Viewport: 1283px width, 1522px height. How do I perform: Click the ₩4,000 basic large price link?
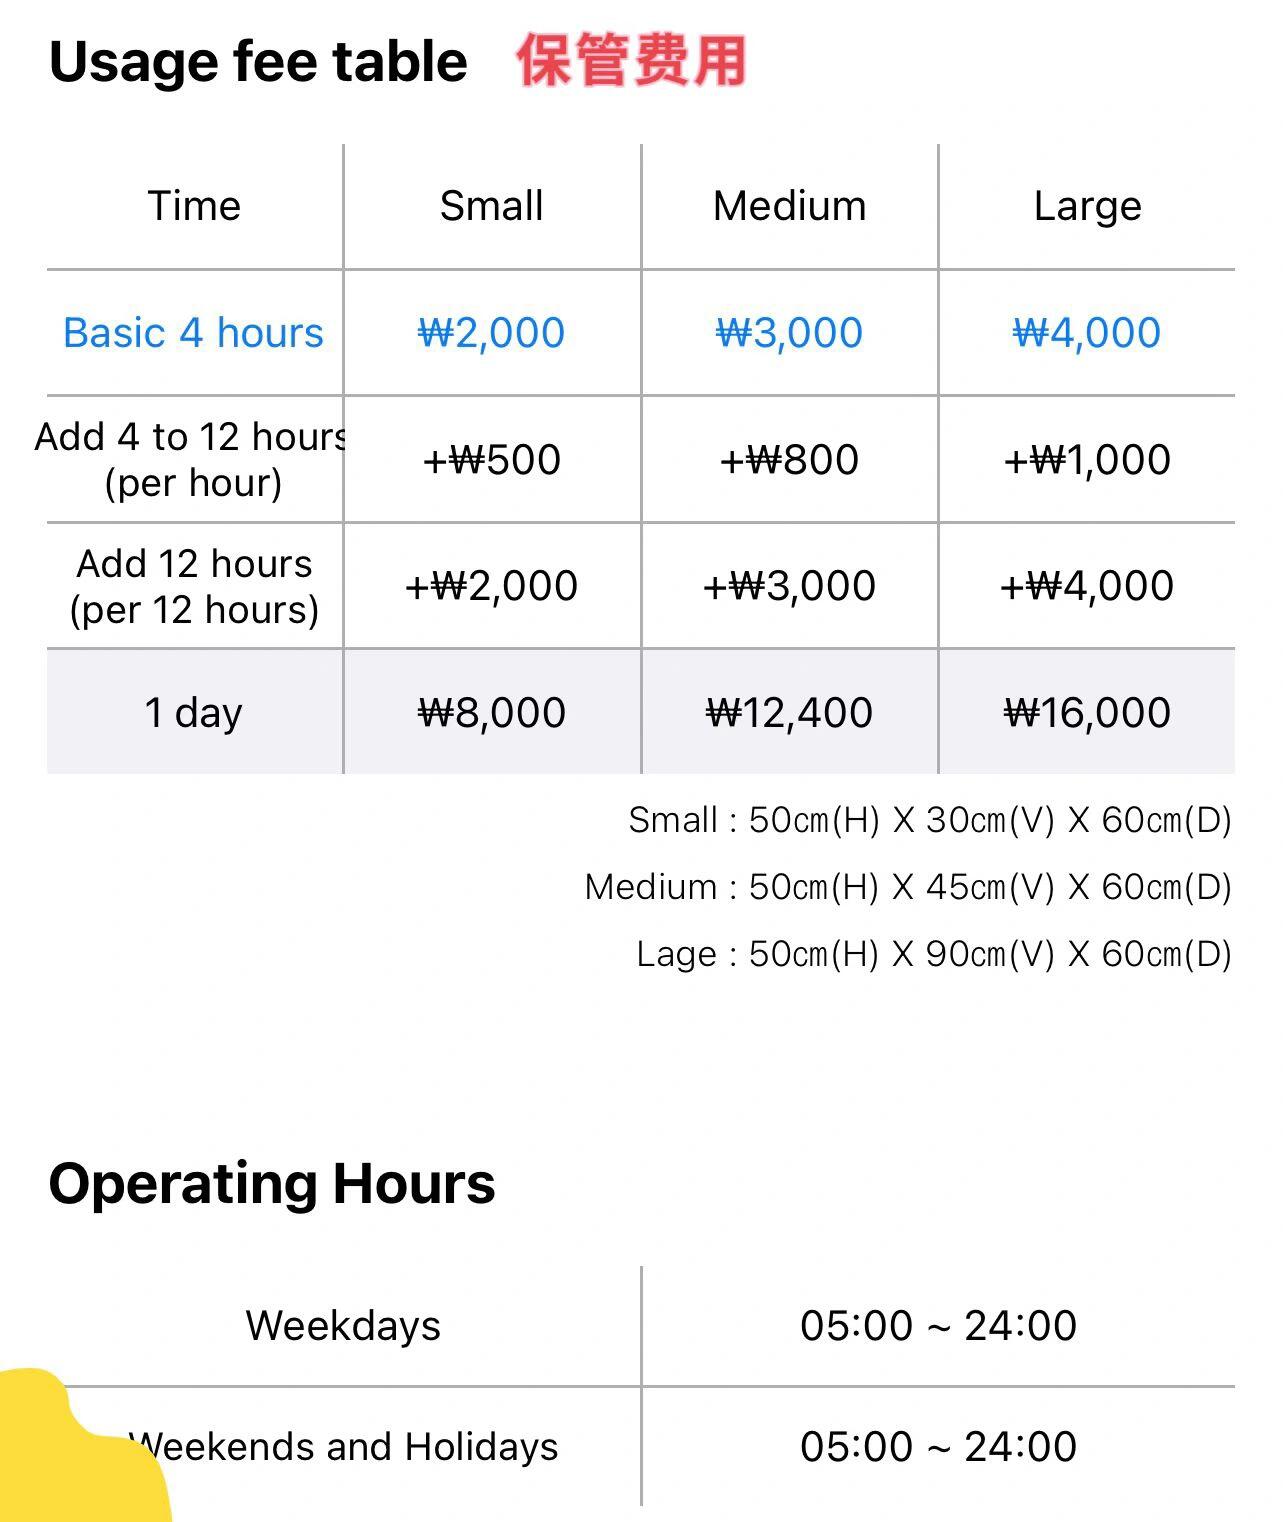[x=1087, y=332]
